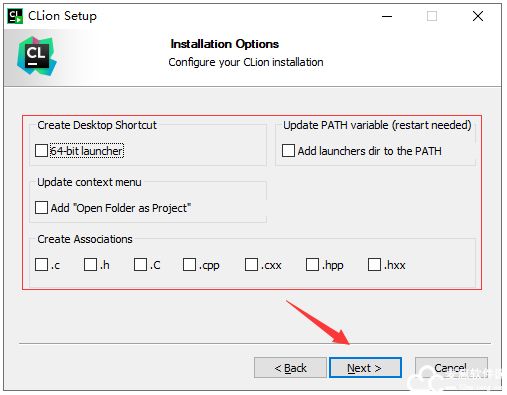The image size is (507, 395).
Task: Cancel the CLion setup
Action: [451, 368]
